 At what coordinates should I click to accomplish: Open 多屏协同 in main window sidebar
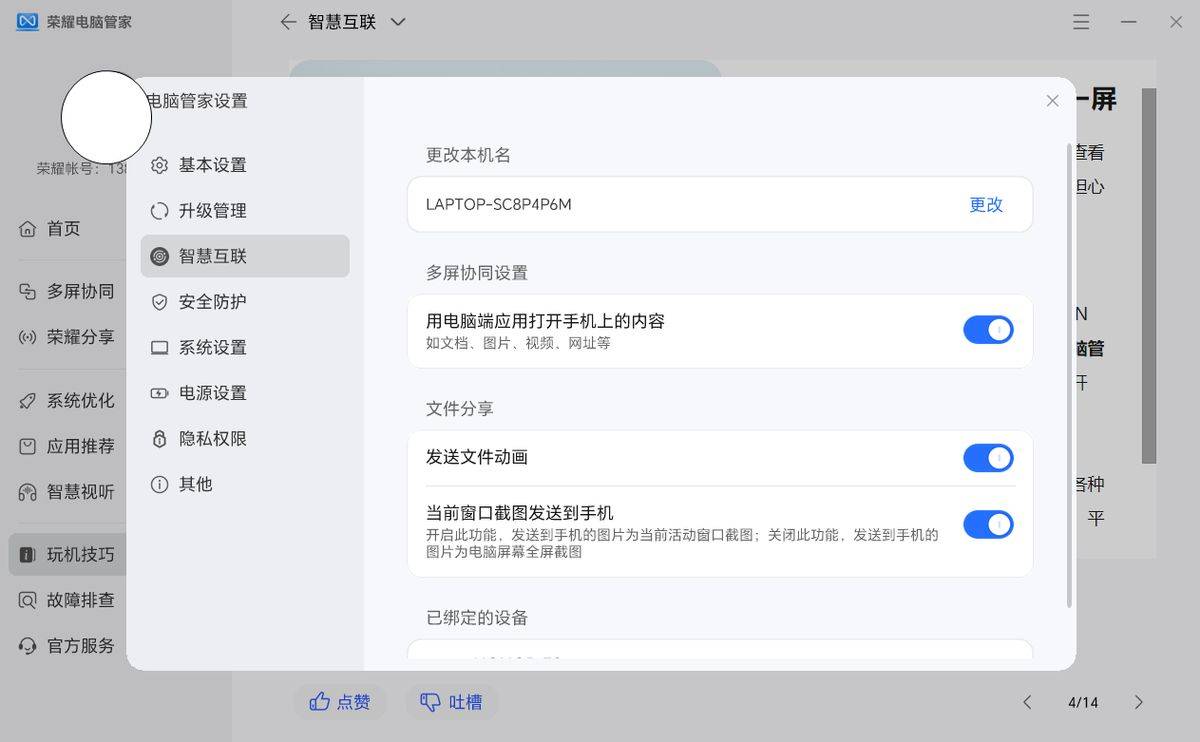(68, 292)
